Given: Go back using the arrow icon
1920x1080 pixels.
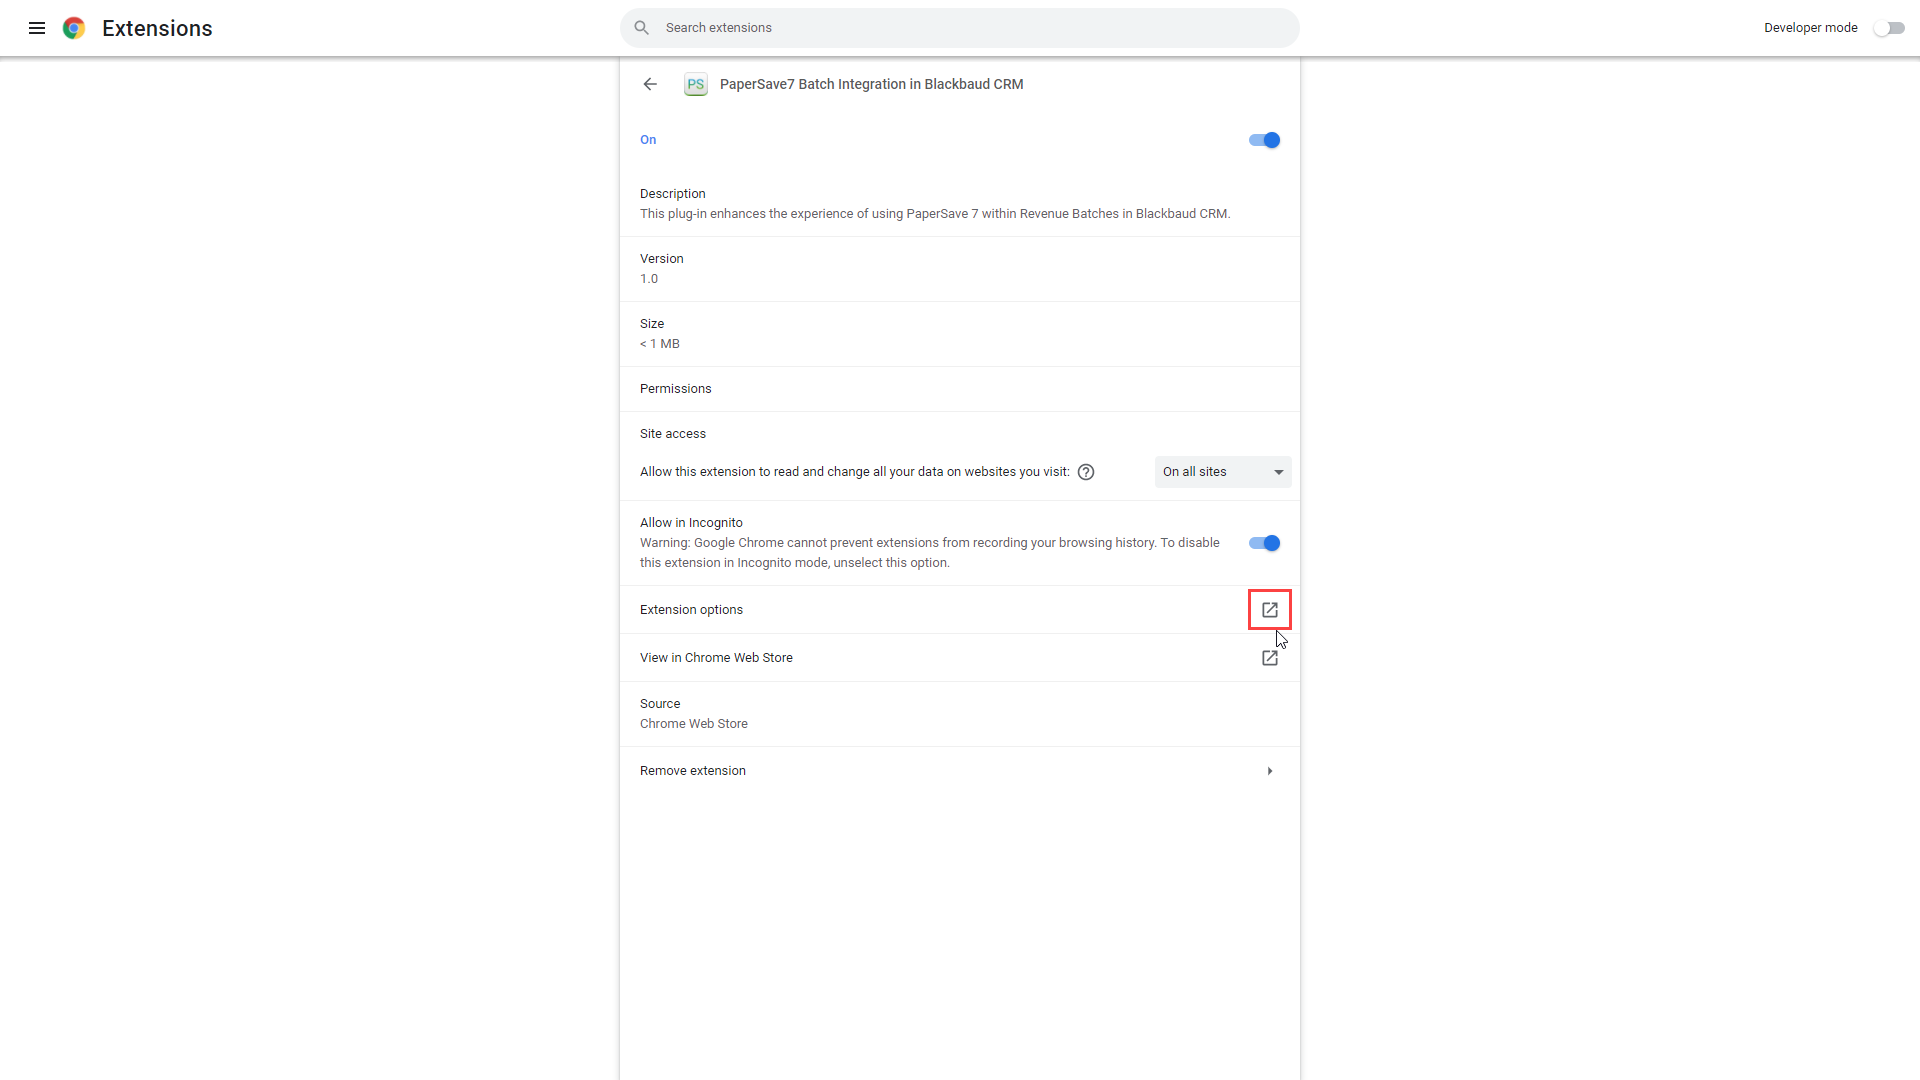Looking at the screenshot, I should [x=650, y=84].
